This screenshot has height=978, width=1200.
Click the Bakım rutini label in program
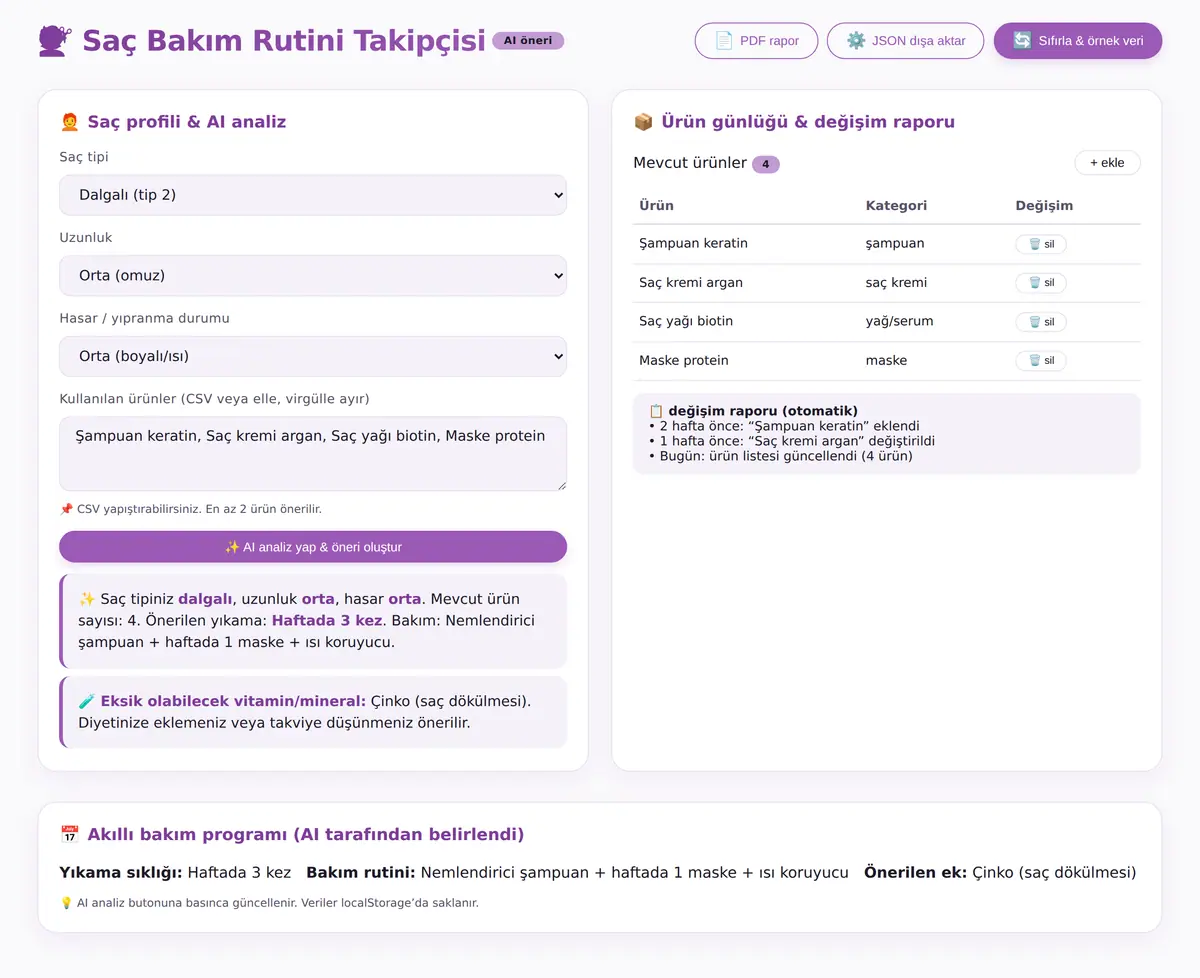[361, 872]
